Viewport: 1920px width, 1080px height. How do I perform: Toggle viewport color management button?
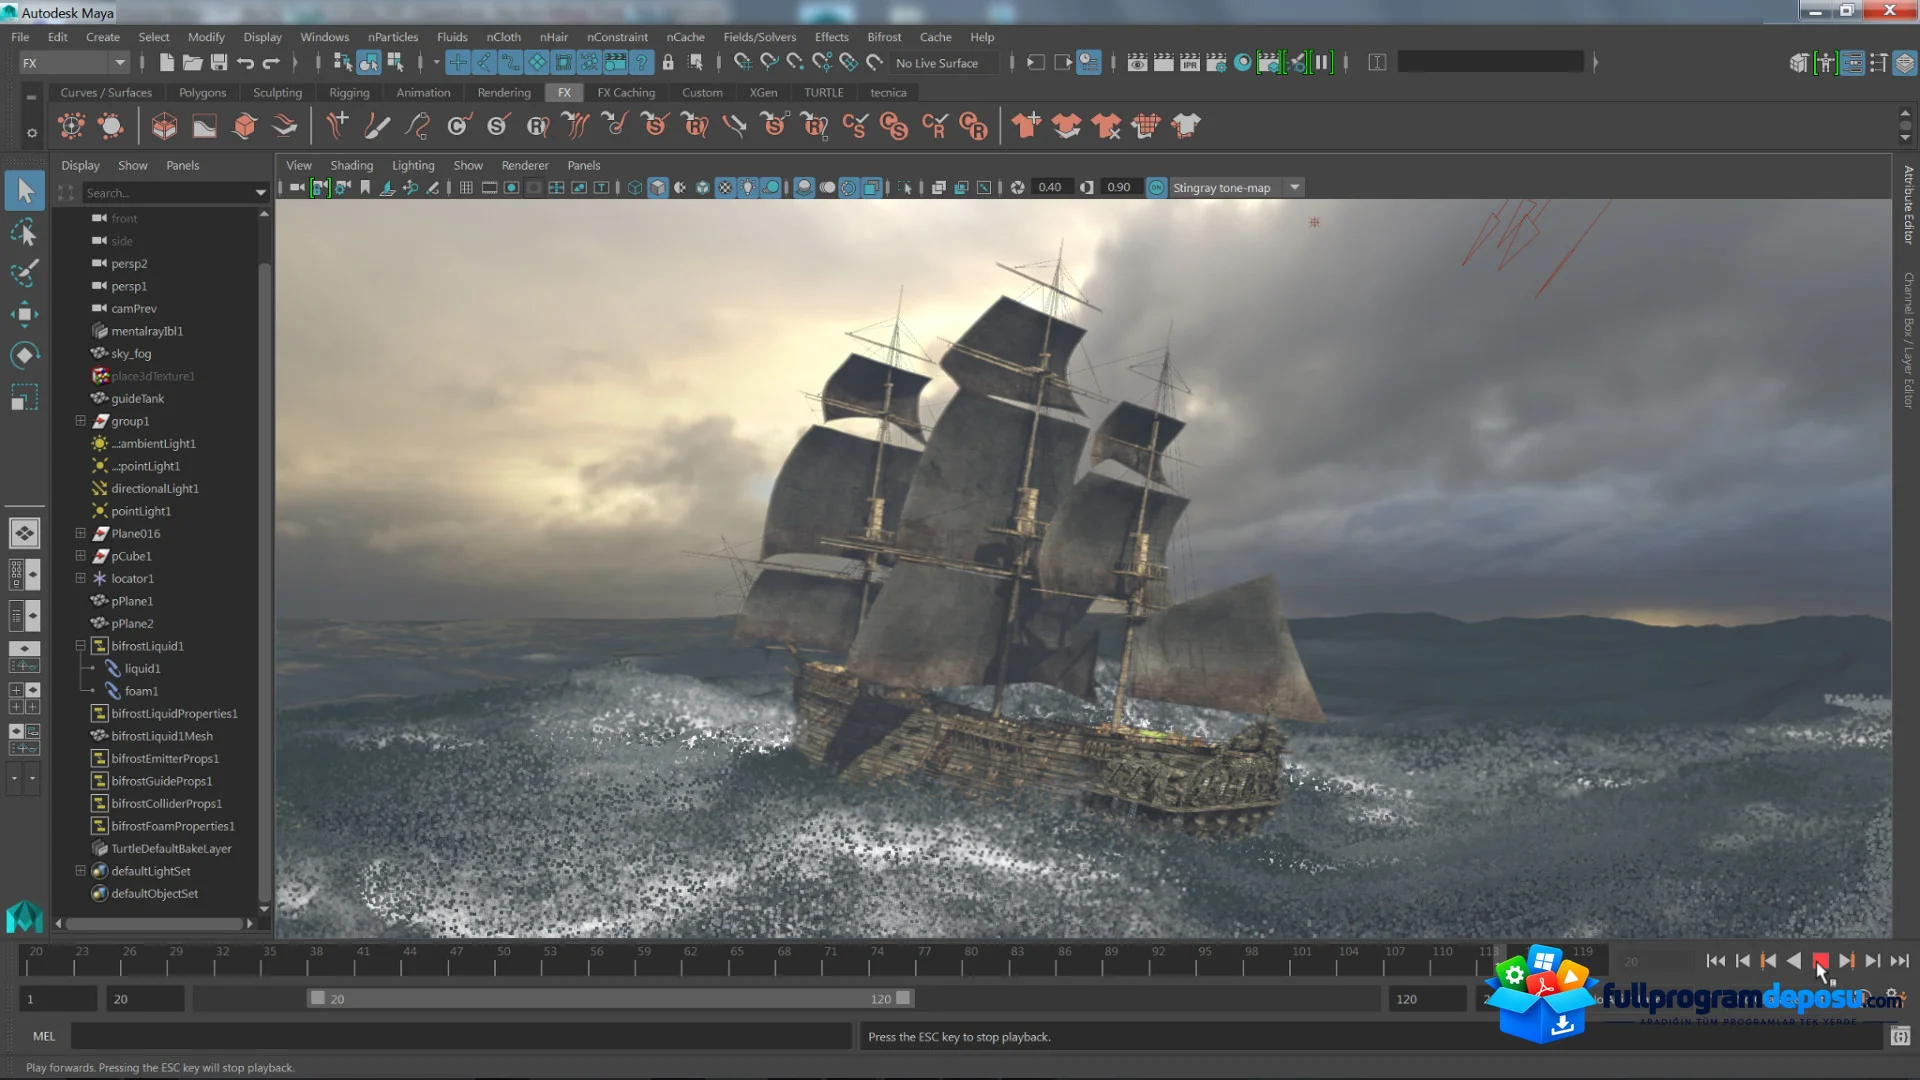[x=1157, y=187]
